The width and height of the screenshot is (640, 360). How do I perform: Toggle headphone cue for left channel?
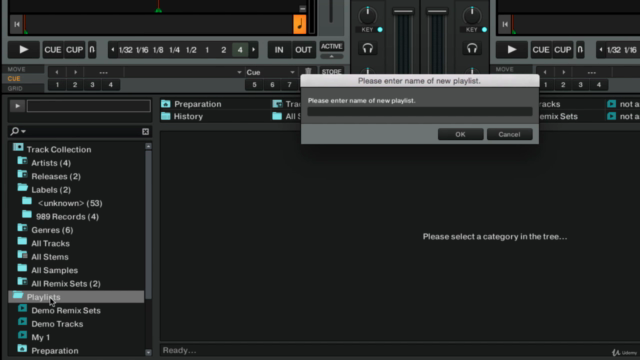[368, 49]
